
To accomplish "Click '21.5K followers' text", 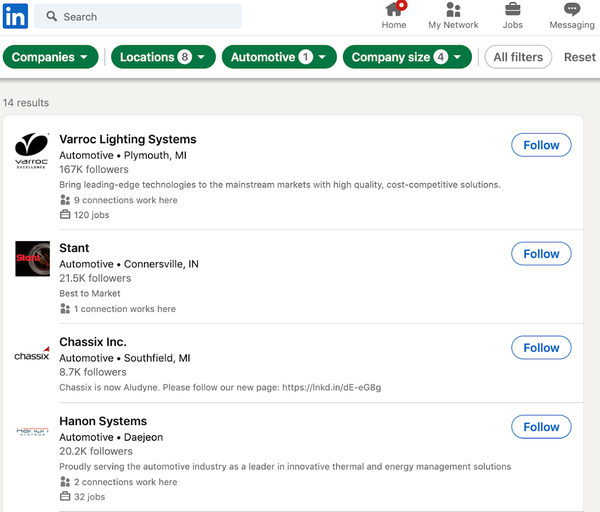I will 95,278.
